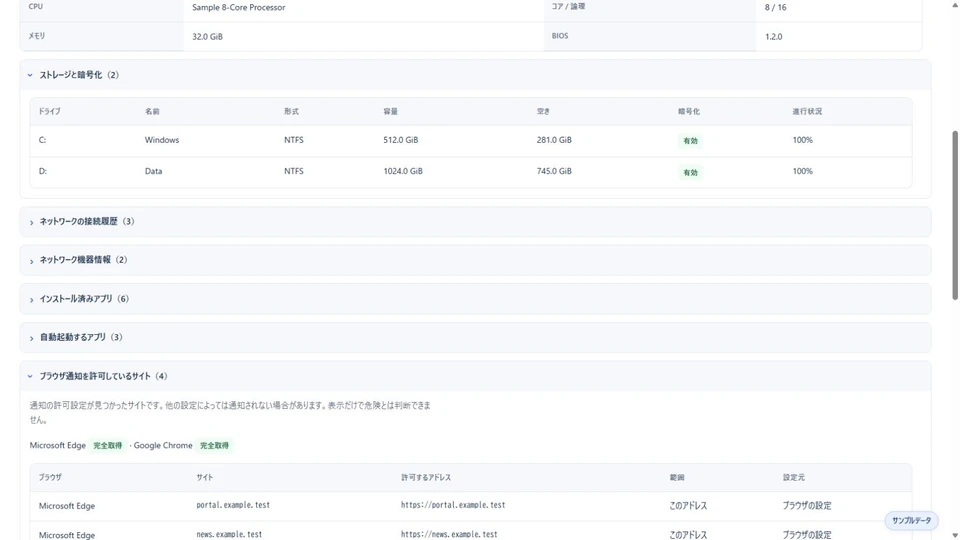
Task: Select the 空き column header
Action: (x=544, y=111)
